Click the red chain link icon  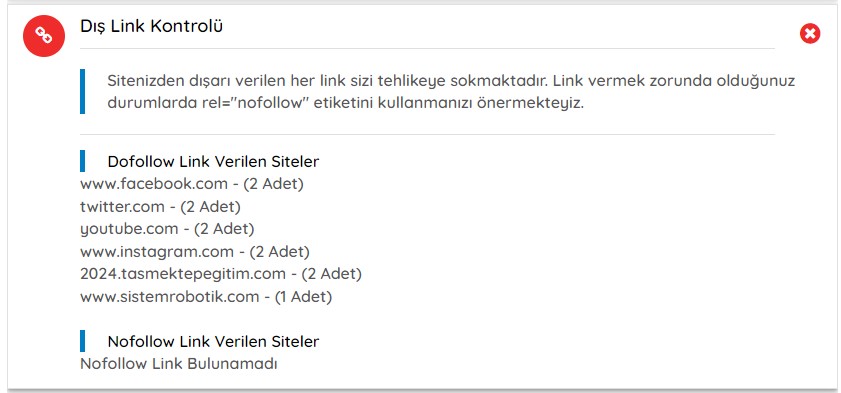click(x=43, y=35)
